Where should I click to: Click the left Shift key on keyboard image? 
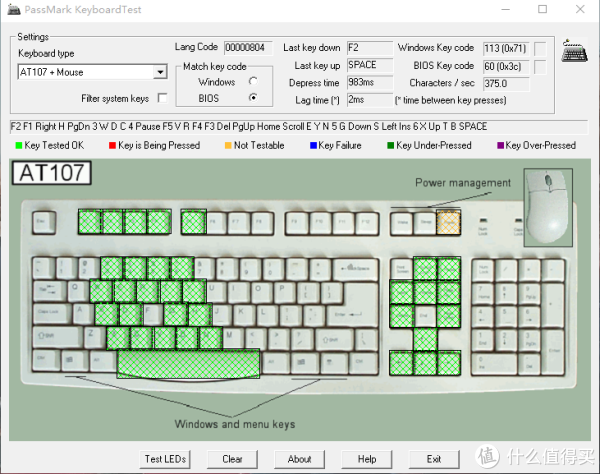(57, 338)
